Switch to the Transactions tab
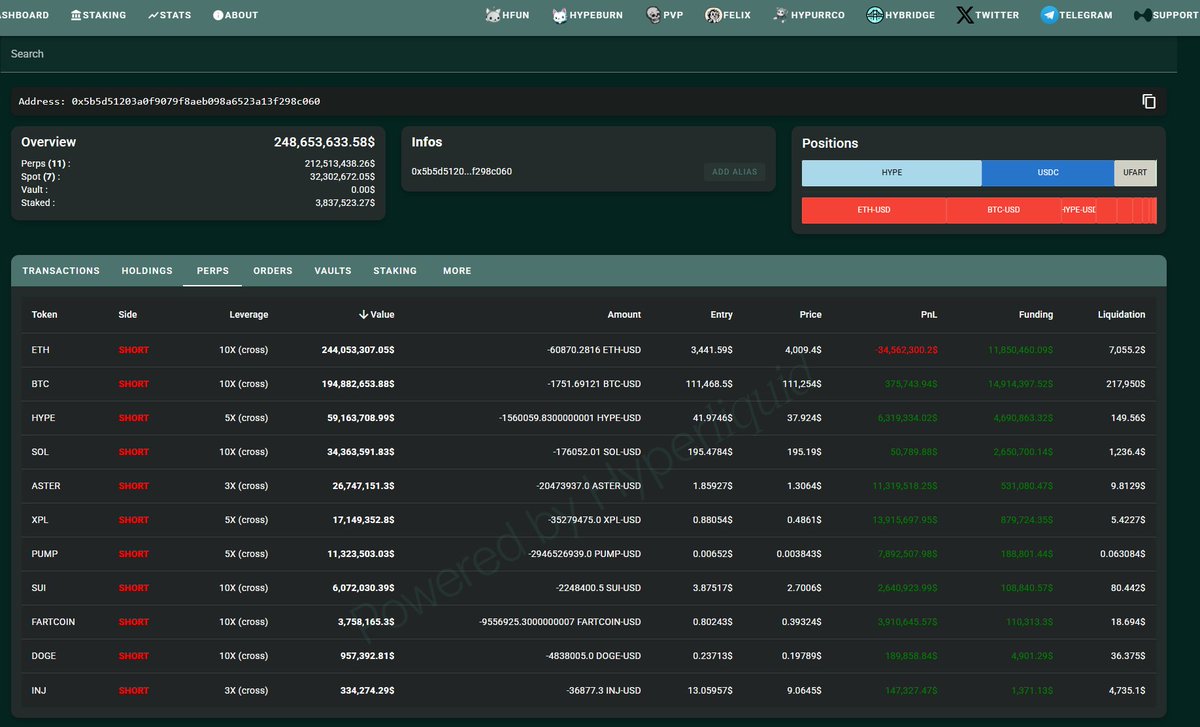Screen dimensions: 1200x727 click(61, 271)
